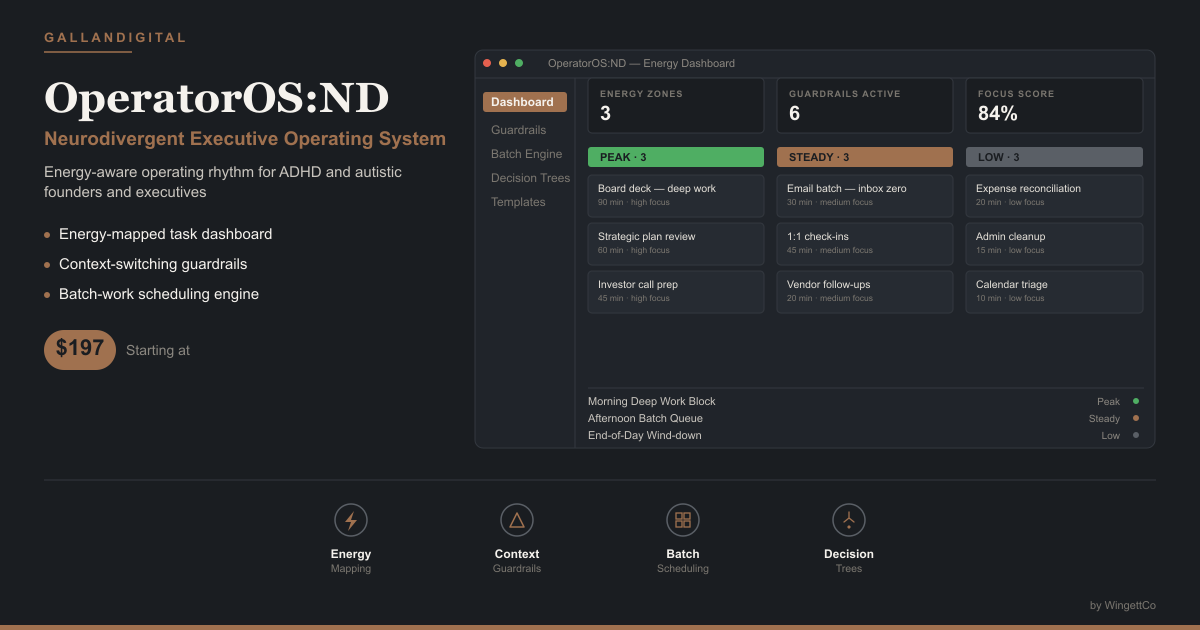
Task: Open the Admin cleanup task card
Action: pos(1054,243)
